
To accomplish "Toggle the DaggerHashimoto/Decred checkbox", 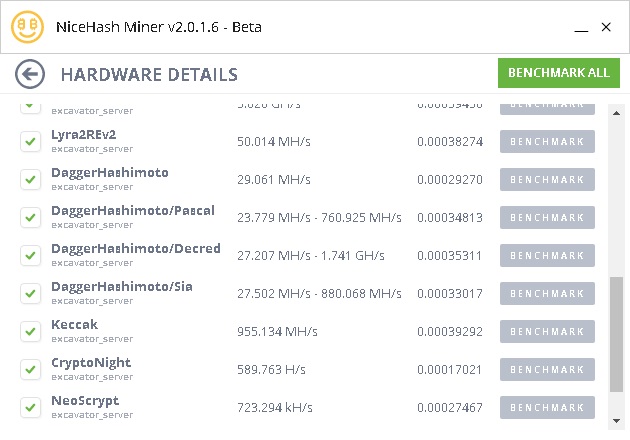I will 31,256.
